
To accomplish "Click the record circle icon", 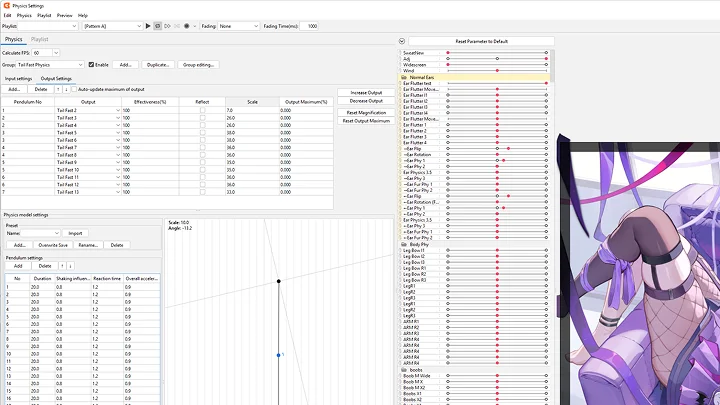I will [186, 26].
